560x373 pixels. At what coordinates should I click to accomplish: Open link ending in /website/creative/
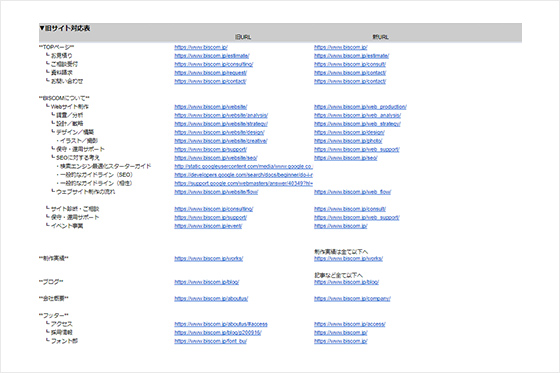pyautogui.click(x=221, y=141)
